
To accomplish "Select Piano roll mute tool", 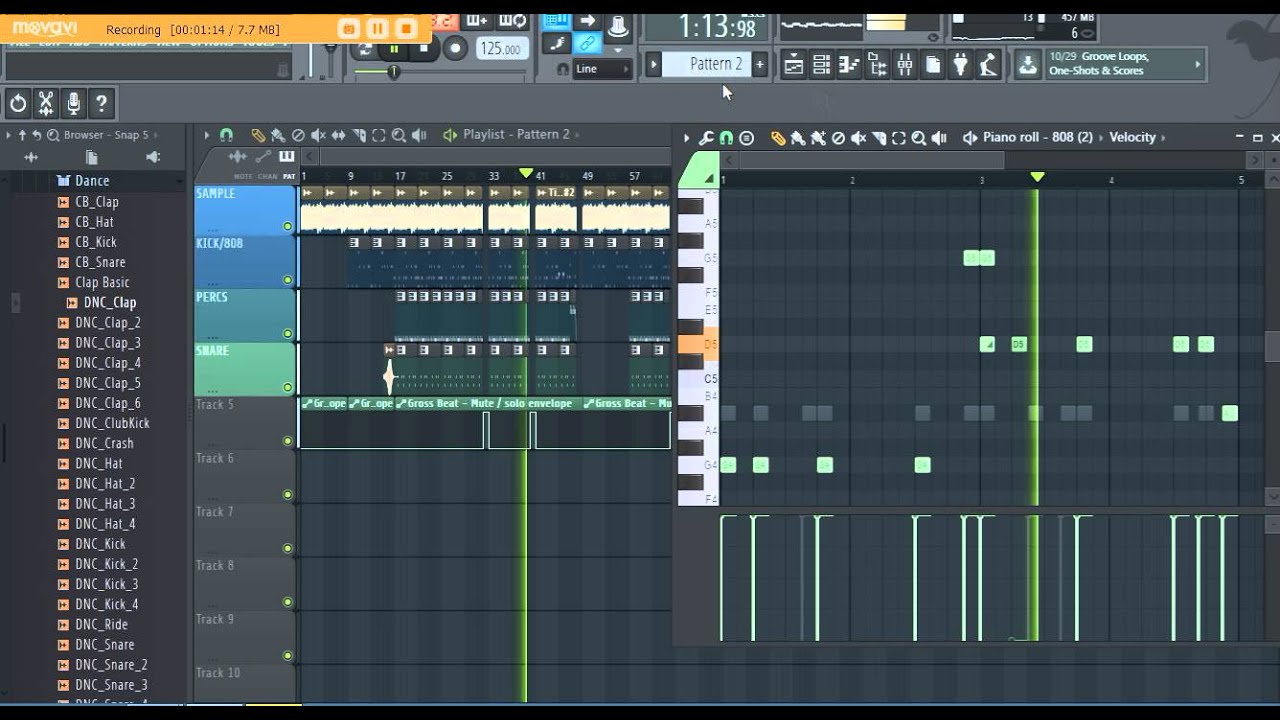I will coord(858,138).
